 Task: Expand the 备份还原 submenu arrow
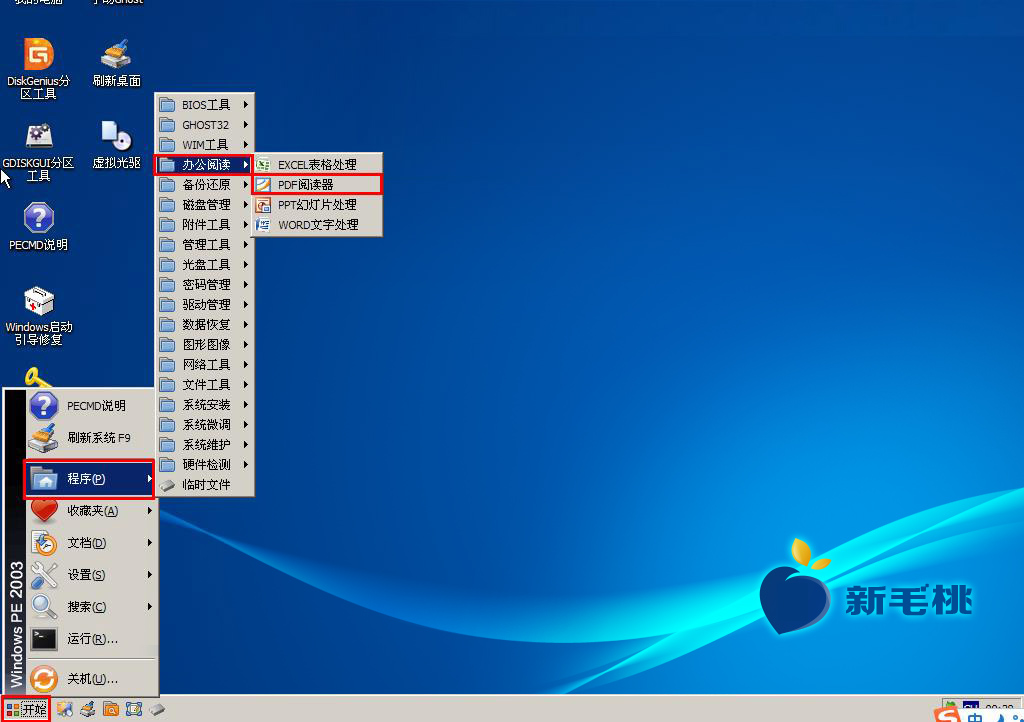tap(246, 185)
